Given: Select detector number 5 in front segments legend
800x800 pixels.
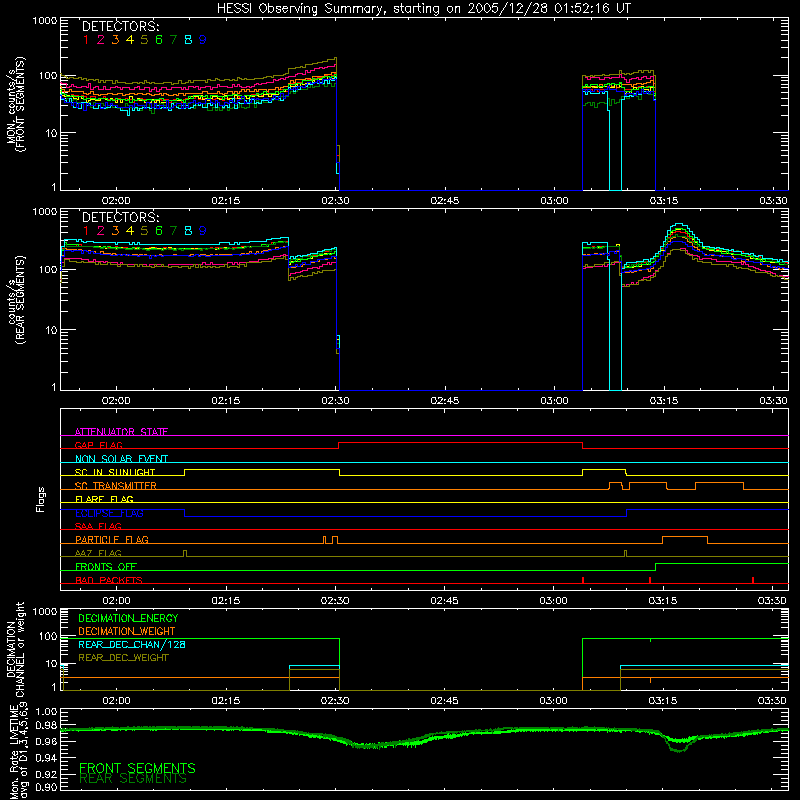Looking at the screenshot, I should pyautogui.click(x=144, y=40).
